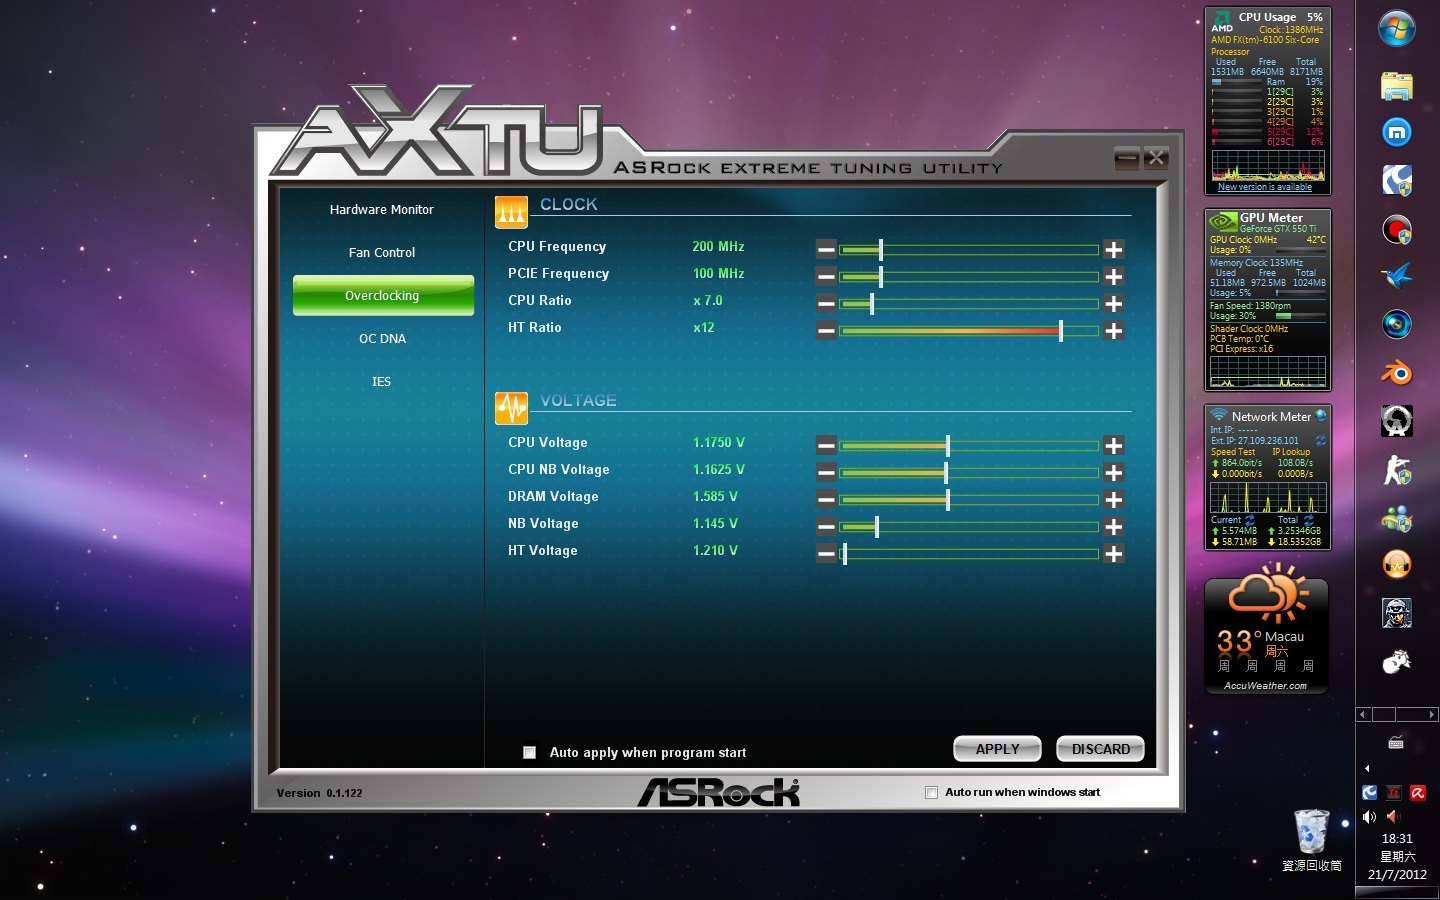The image size is (1440, 900).
Task: Reduce CPU NB Voltage with minus button
Action: tap(826, 472)
